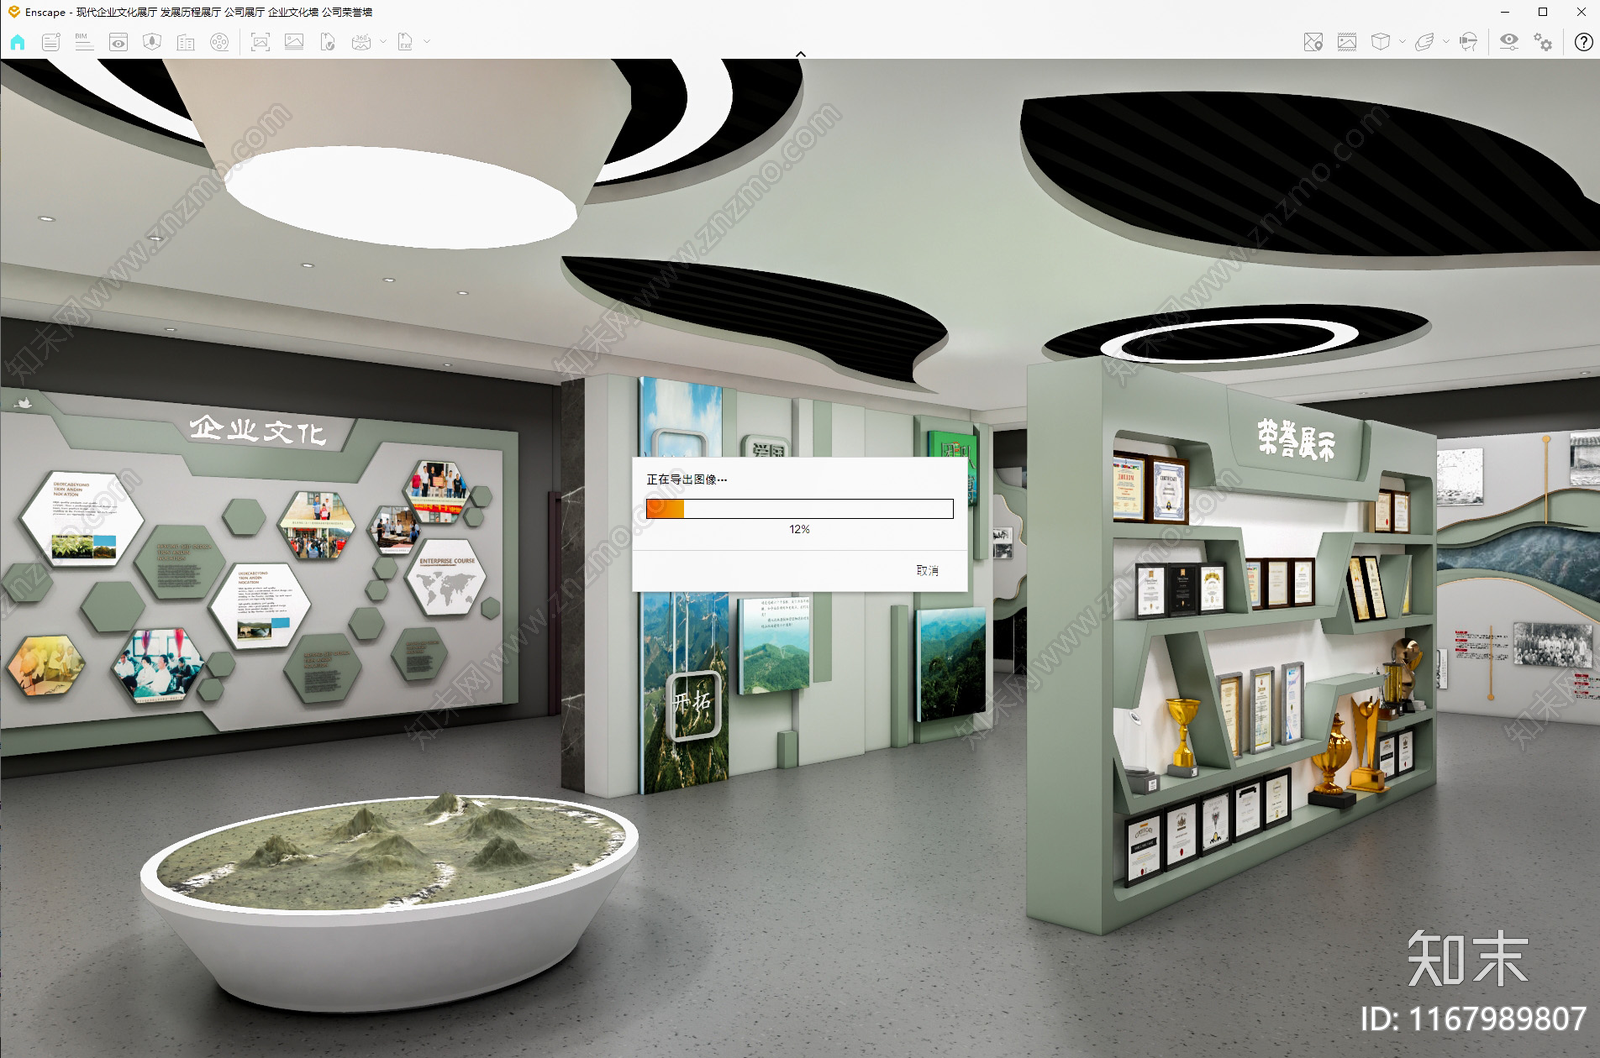Click the export progress bar at 12%
This screenshot has height=1058, width=1600.
[800, 509]
